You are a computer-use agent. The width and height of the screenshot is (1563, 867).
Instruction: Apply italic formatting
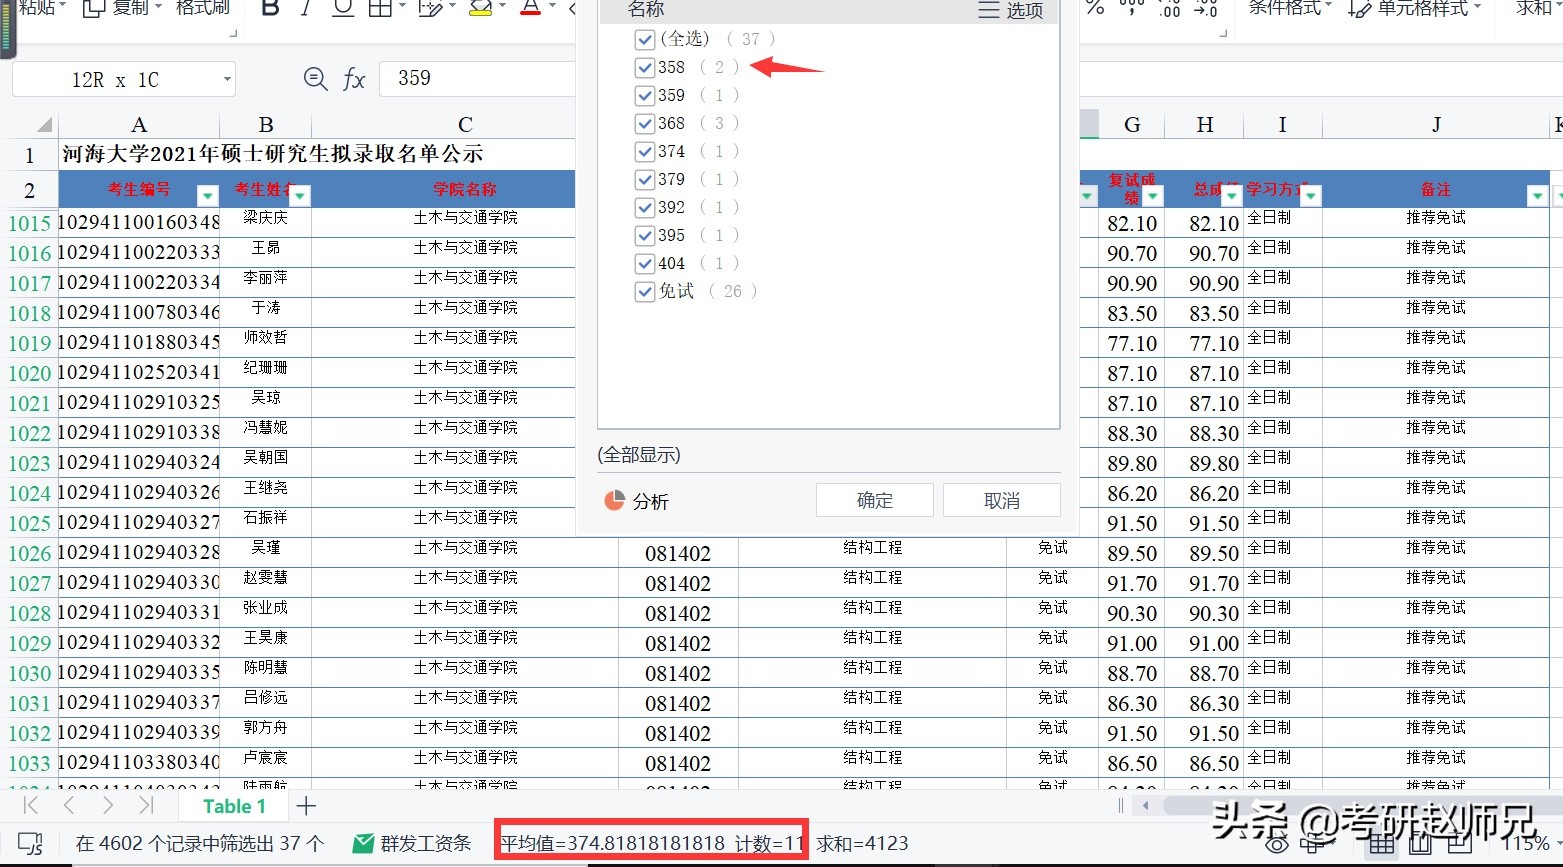[306, 7]
